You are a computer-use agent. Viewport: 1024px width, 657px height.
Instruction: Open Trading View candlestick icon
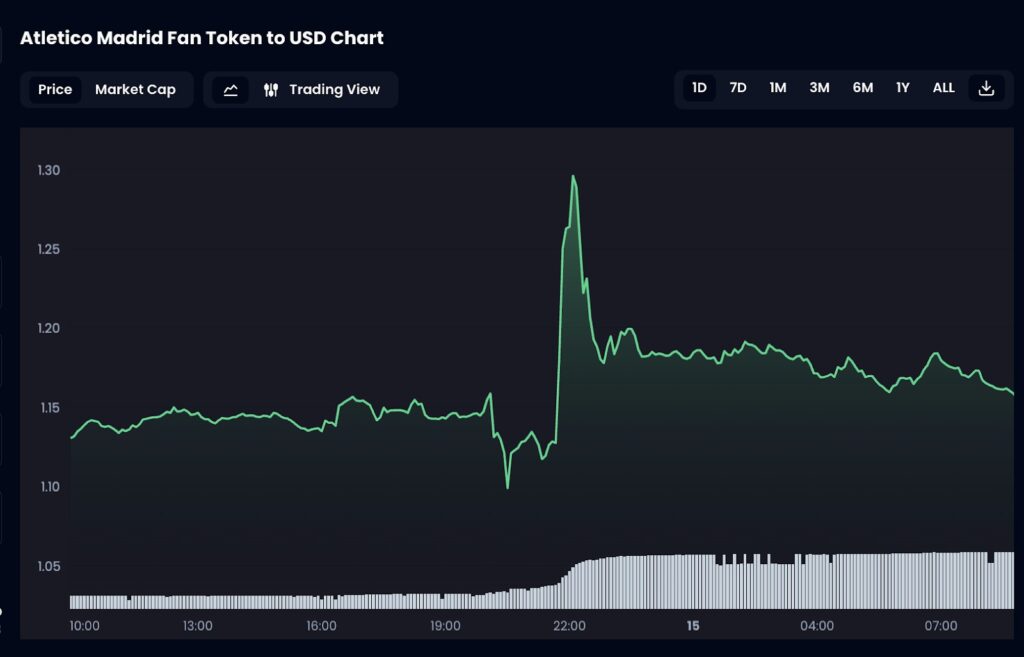[271, 90]
